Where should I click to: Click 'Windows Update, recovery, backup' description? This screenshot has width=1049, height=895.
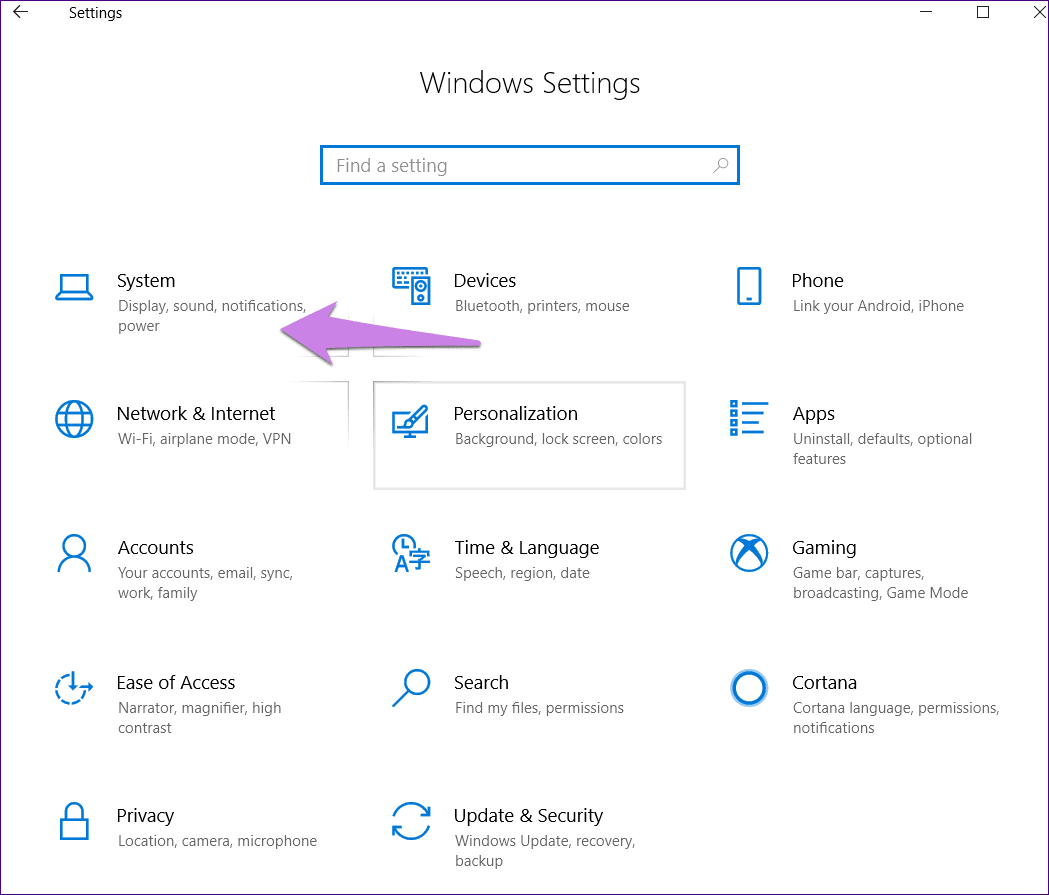coord(545,851)
